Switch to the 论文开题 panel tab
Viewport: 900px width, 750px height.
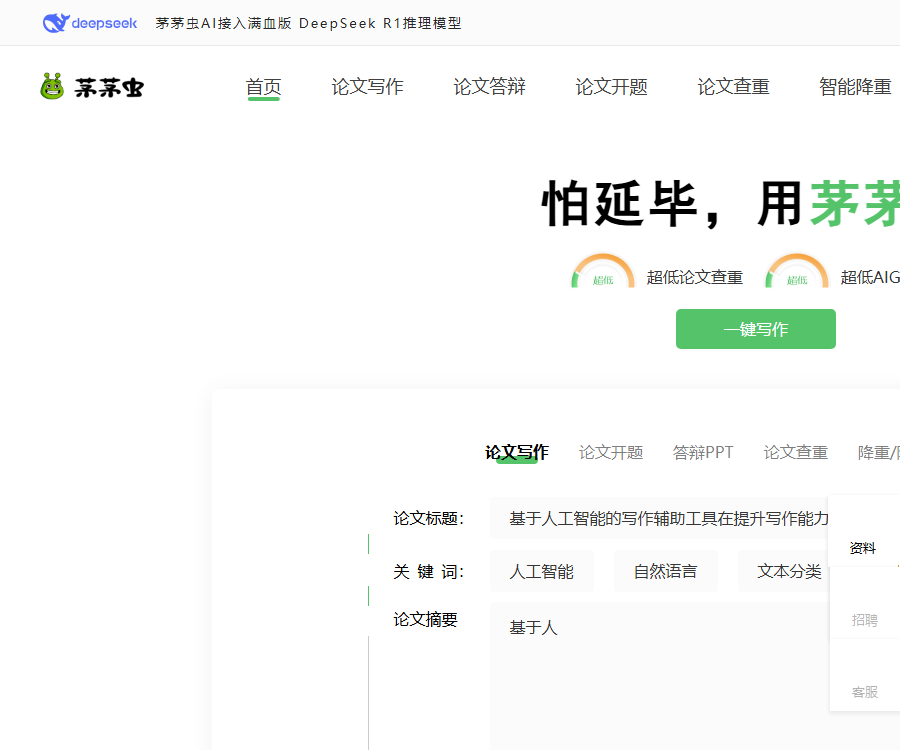611,452
